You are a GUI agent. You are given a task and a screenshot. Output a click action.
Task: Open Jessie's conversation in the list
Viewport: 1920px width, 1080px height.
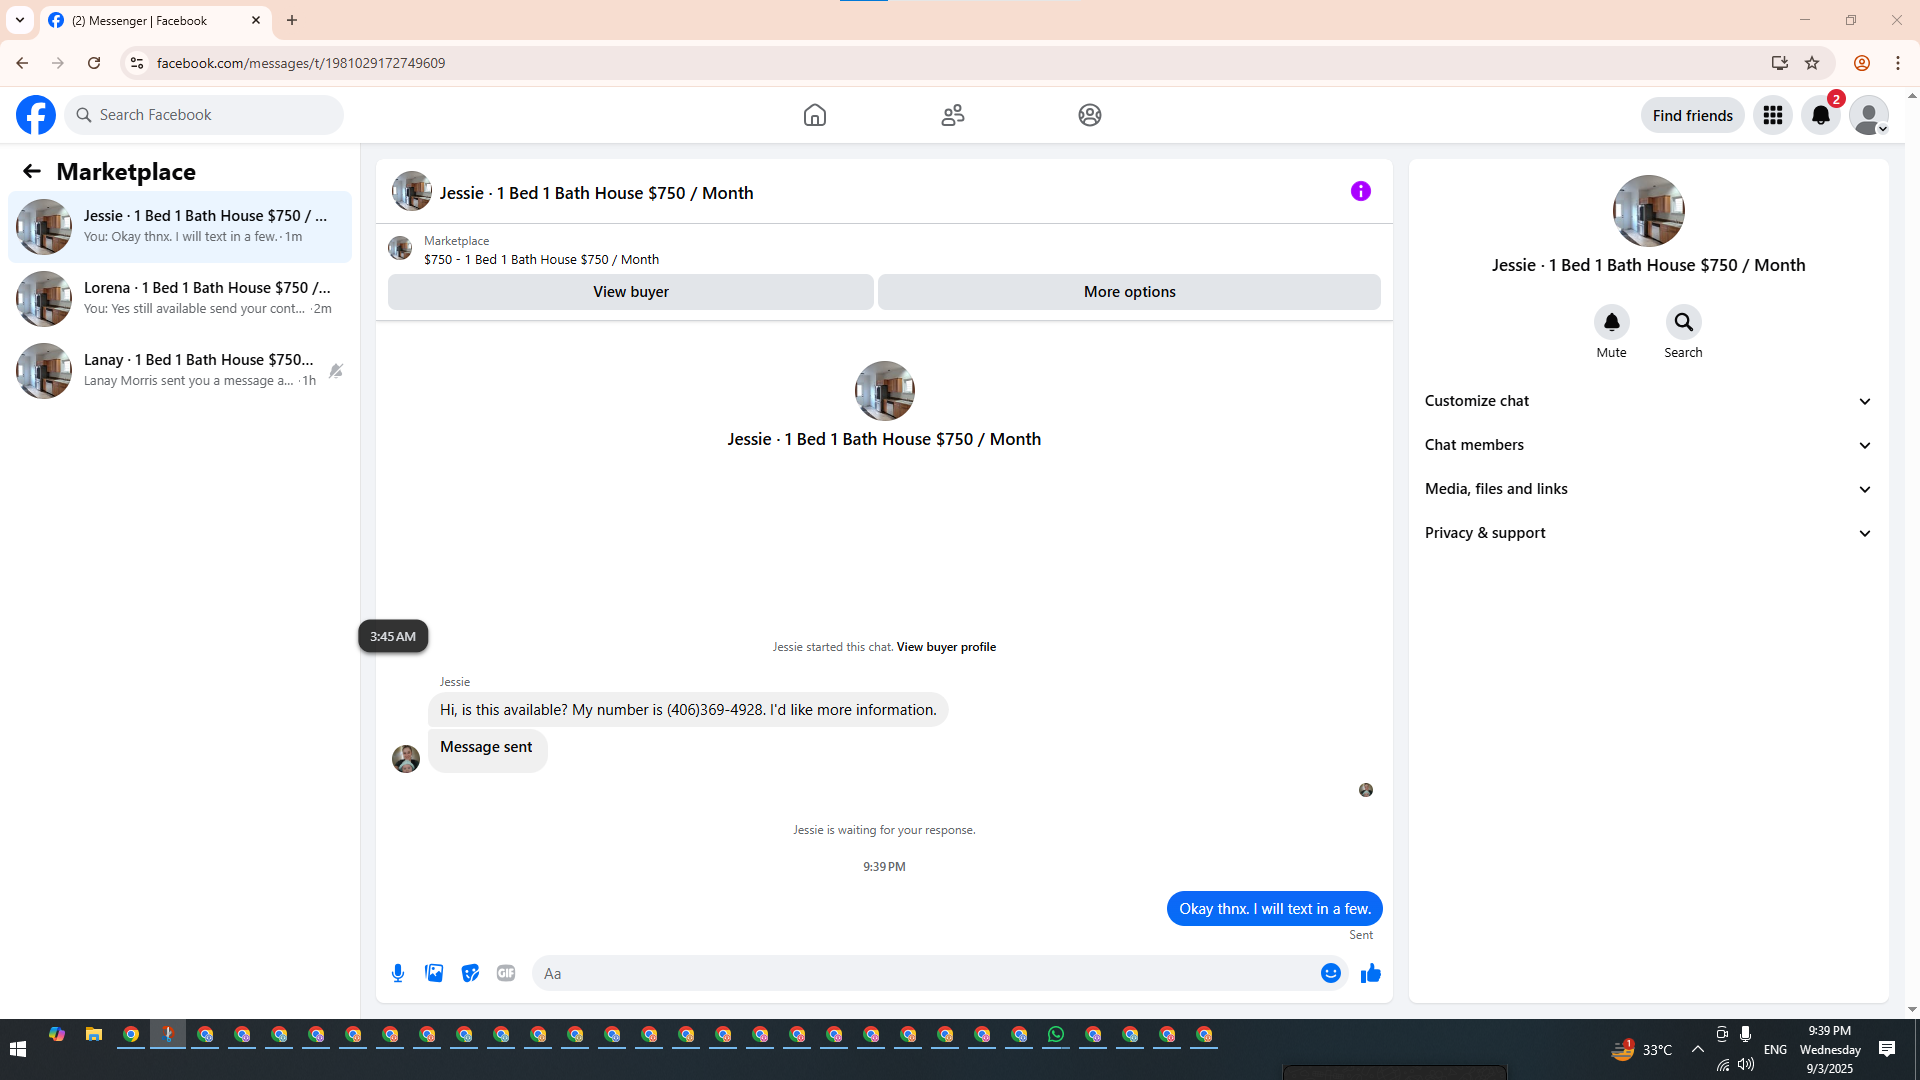coord(180,227)
